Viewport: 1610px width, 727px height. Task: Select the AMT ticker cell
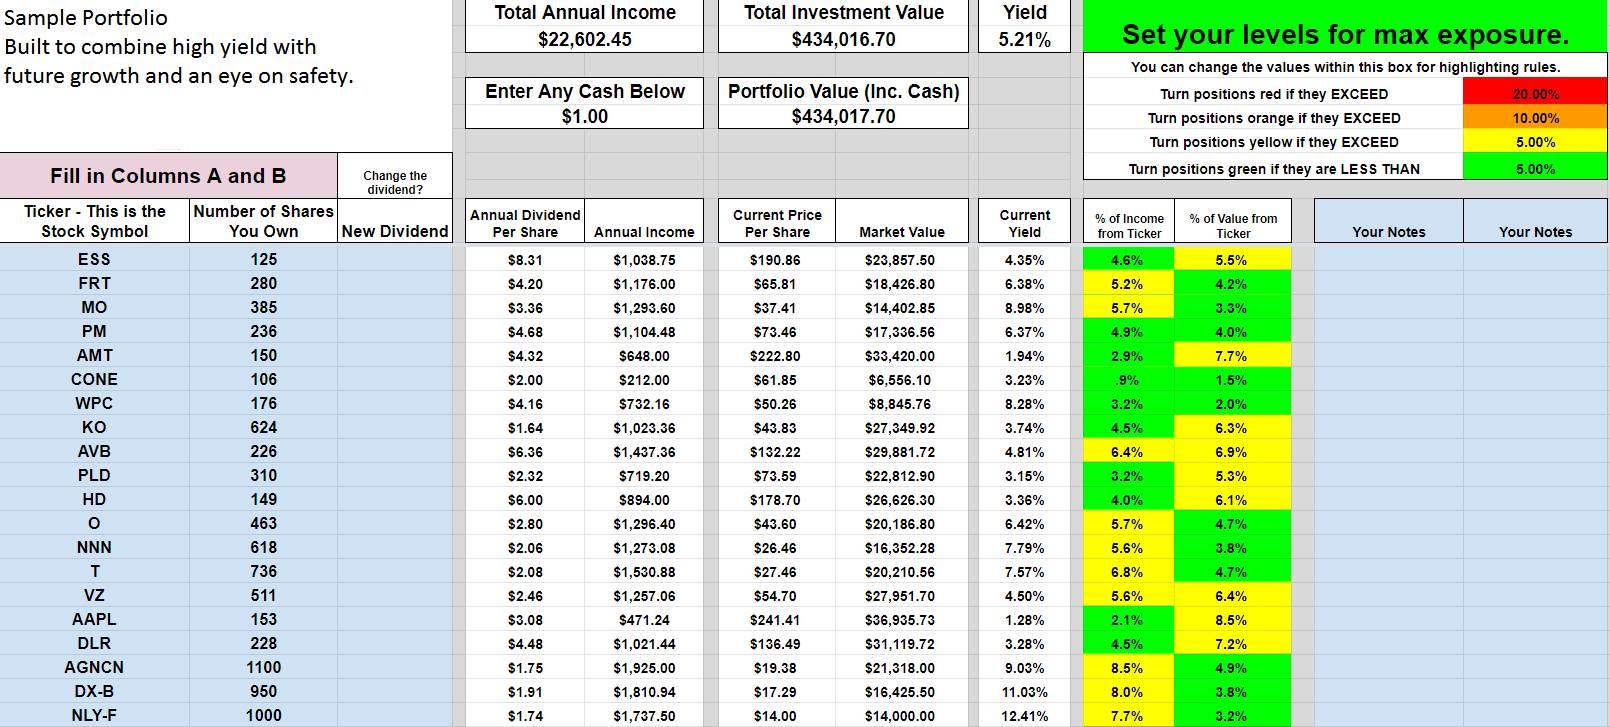pyautogui.click(x=94, y=355)
